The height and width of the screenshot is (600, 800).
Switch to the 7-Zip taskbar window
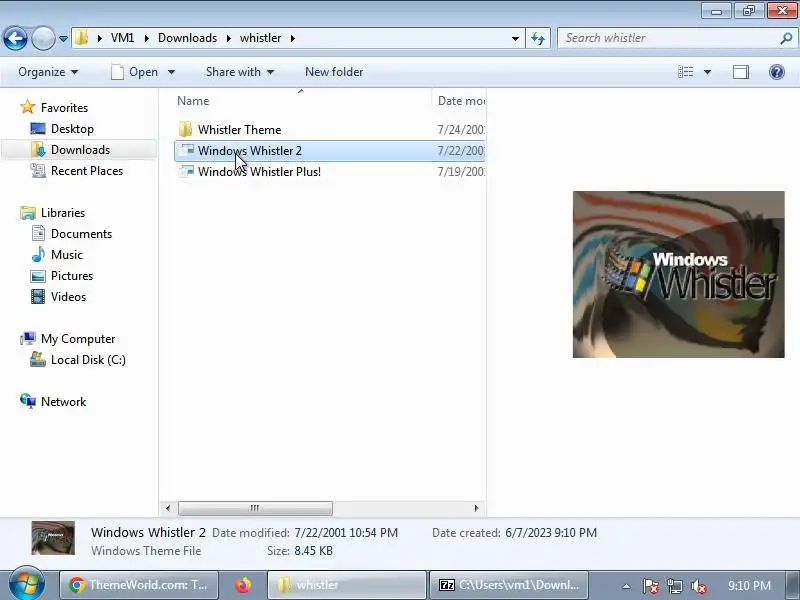pyautogui.click(x=509, y=585)
